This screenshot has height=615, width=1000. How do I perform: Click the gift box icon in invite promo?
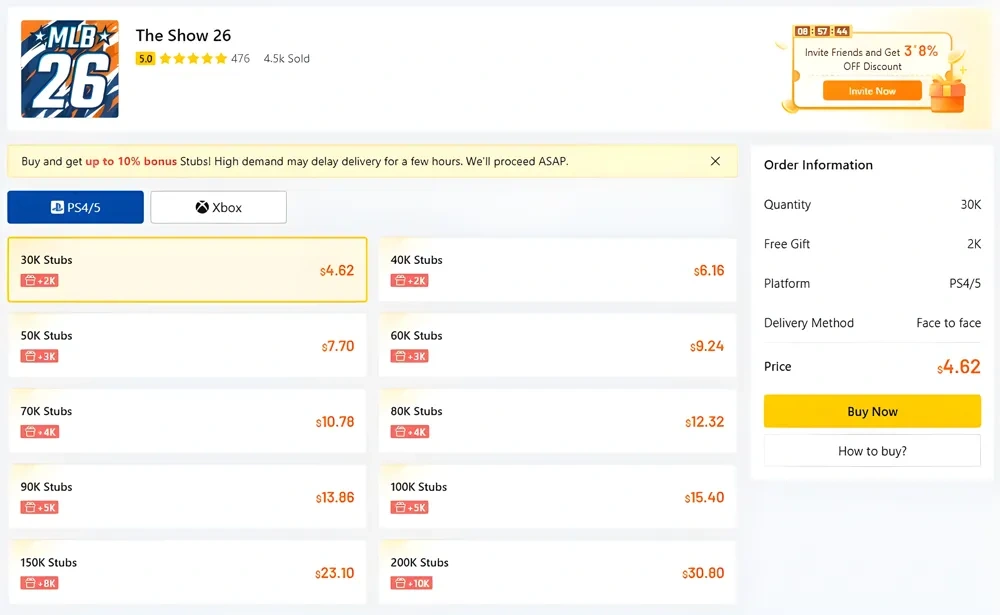[947, 93]
